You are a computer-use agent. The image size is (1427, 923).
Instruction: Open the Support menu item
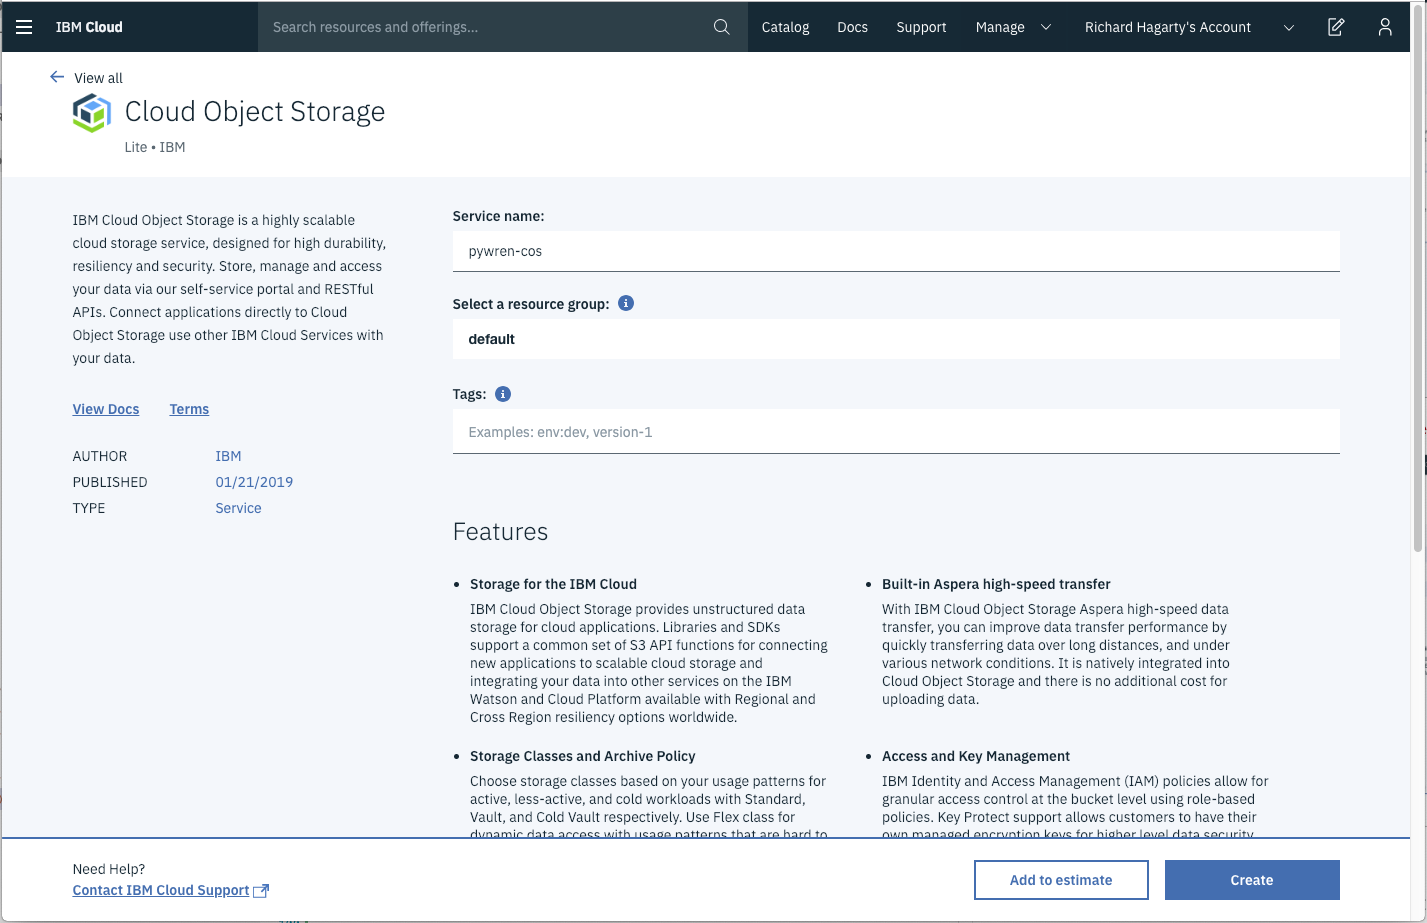[921, 27]
